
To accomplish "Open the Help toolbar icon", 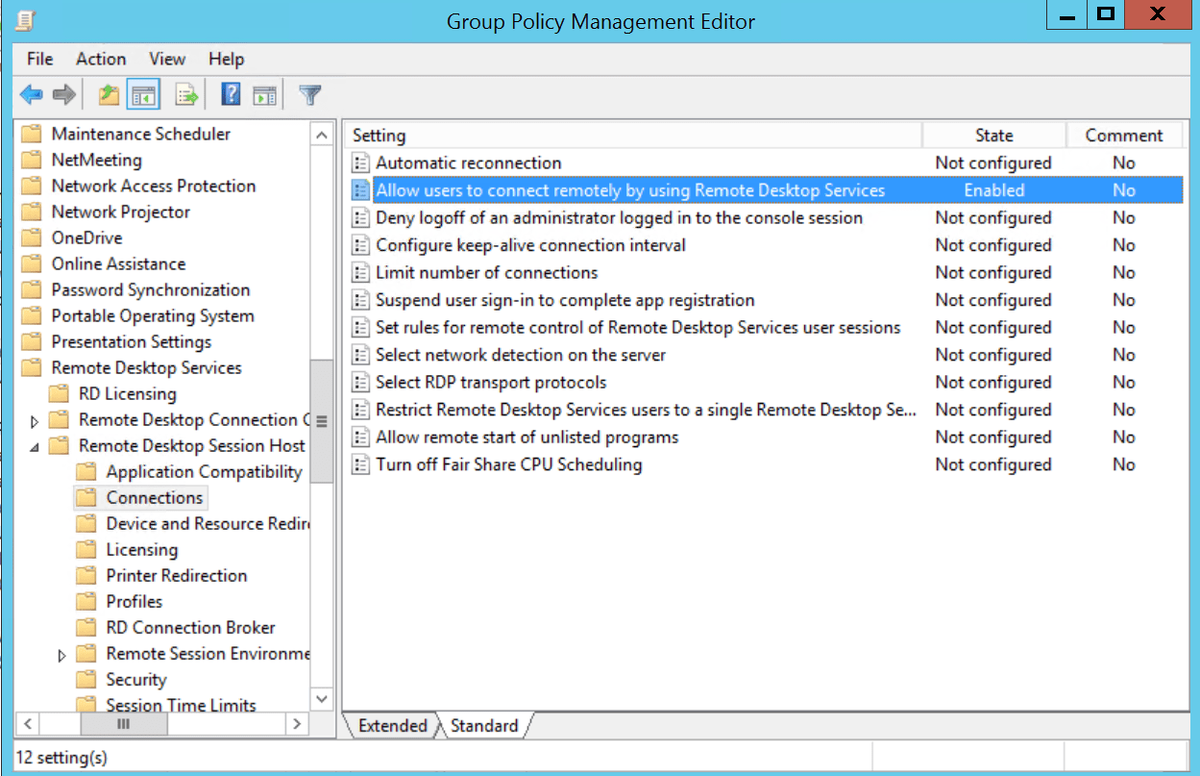I will tap(231, 95).
